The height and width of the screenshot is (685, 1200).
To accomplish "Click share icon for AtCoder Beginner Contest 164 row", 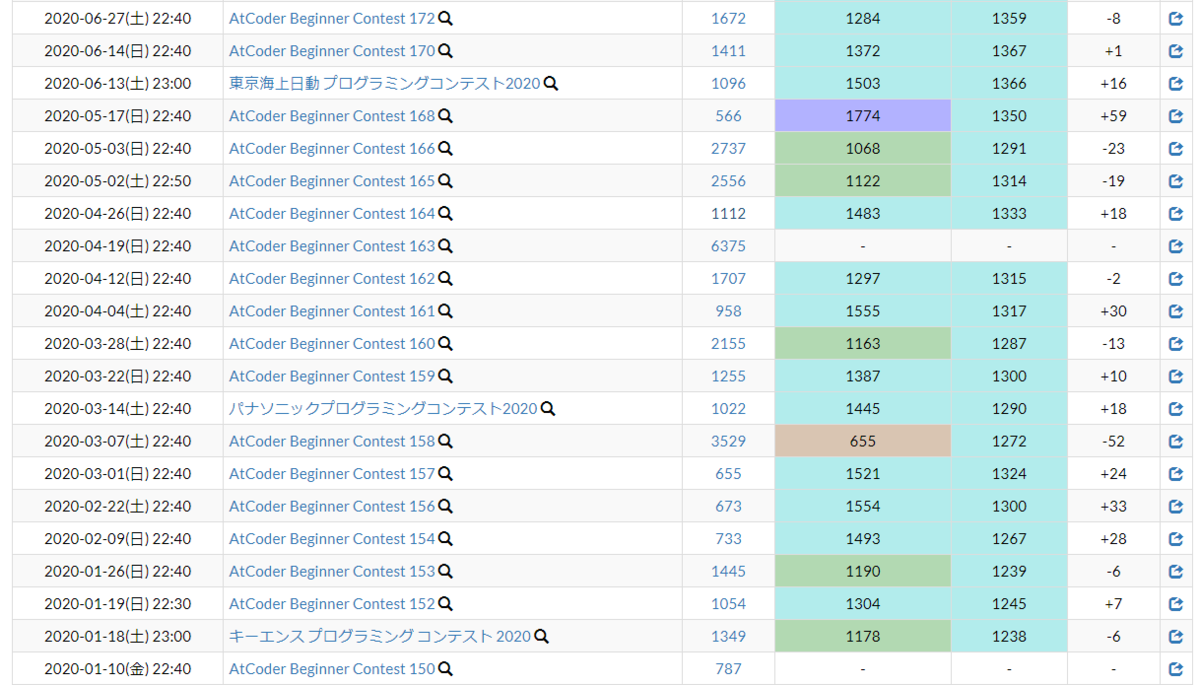I will 1176,213.
